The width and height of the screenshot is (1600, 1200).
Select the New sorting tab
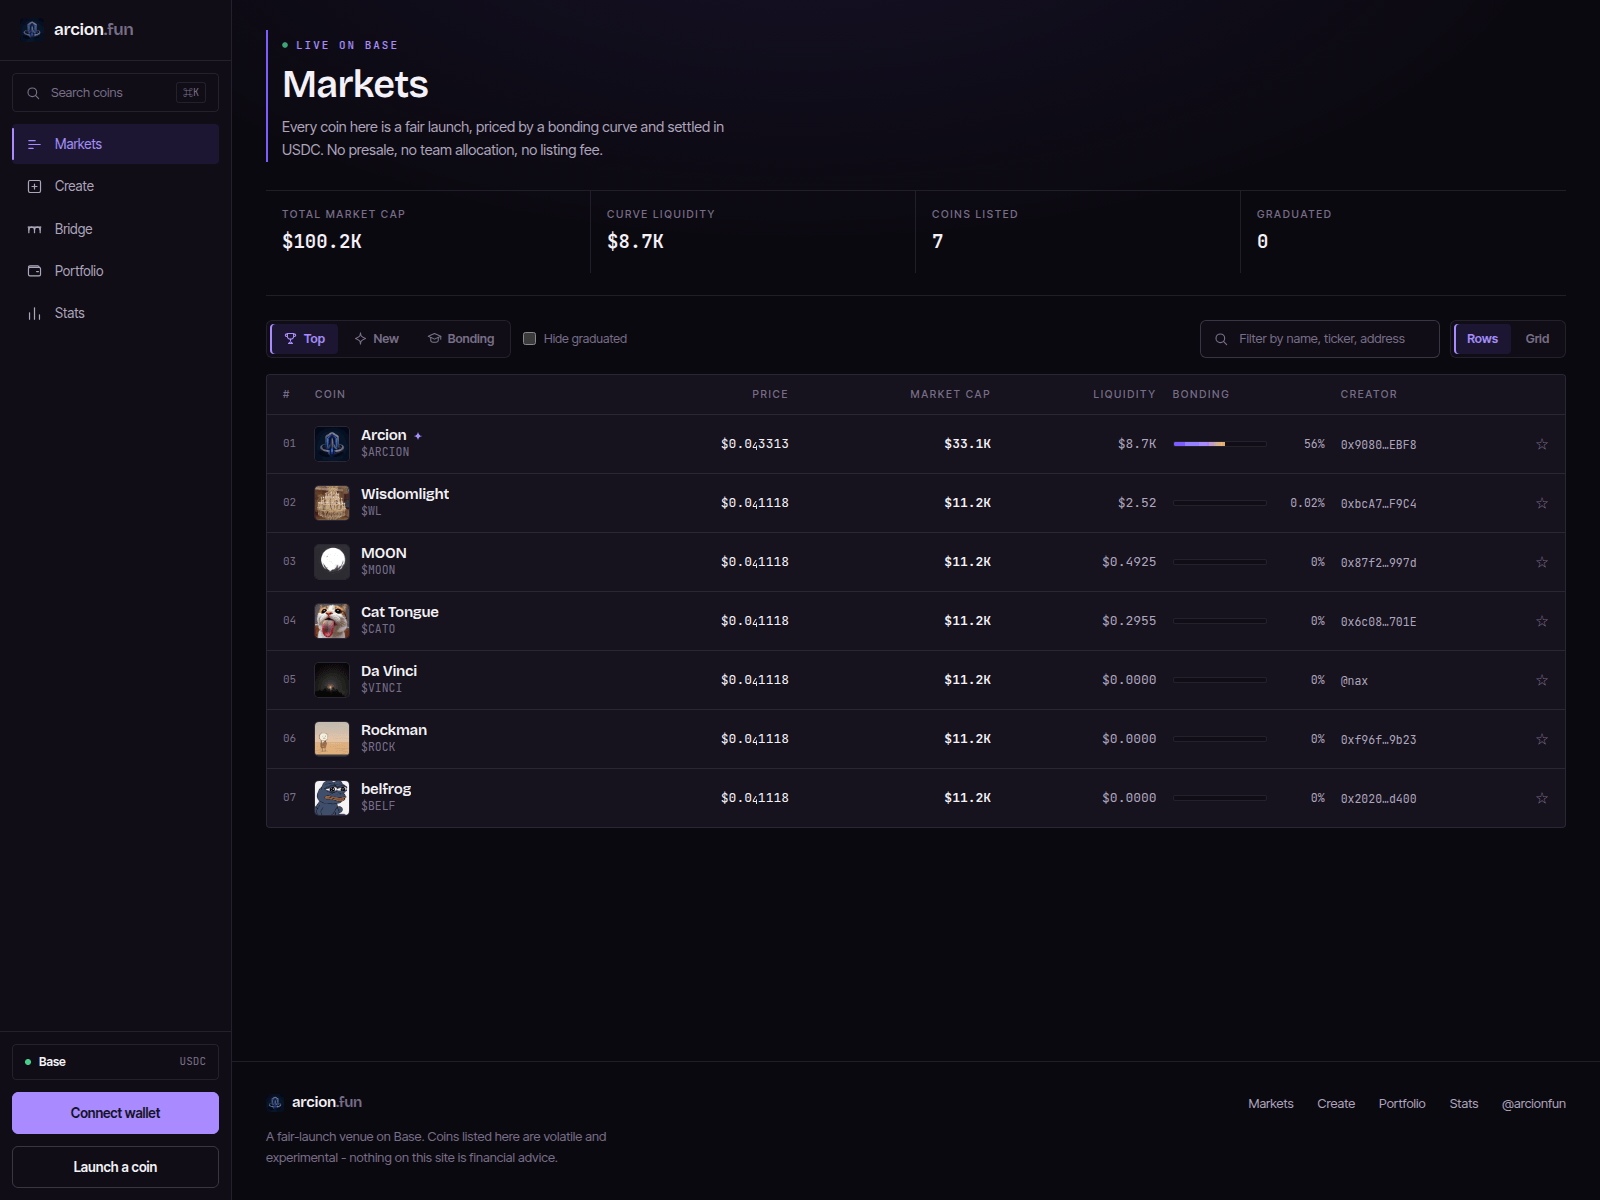point(377,339)
